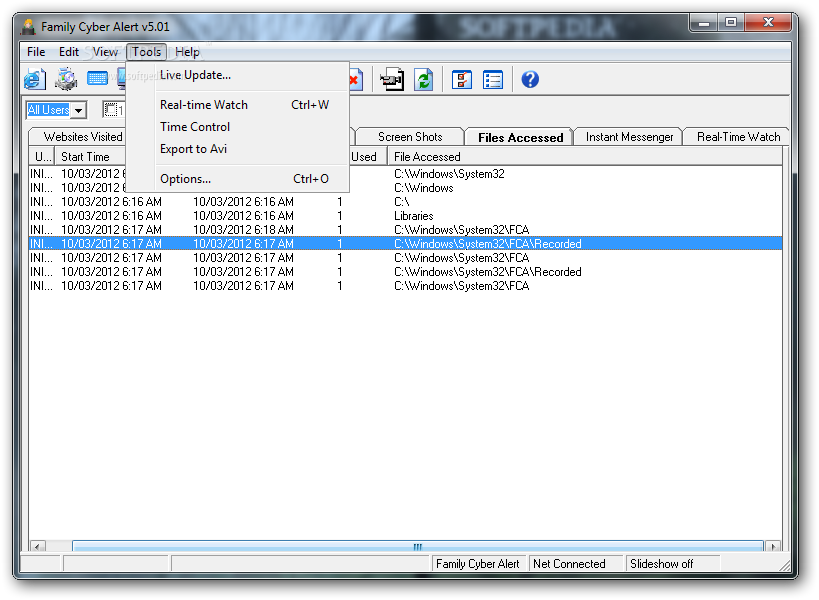Click the camcorder document toolbar icon
Image resolution: width=819 pixels, height=600 pixels.
coord(392,80)
